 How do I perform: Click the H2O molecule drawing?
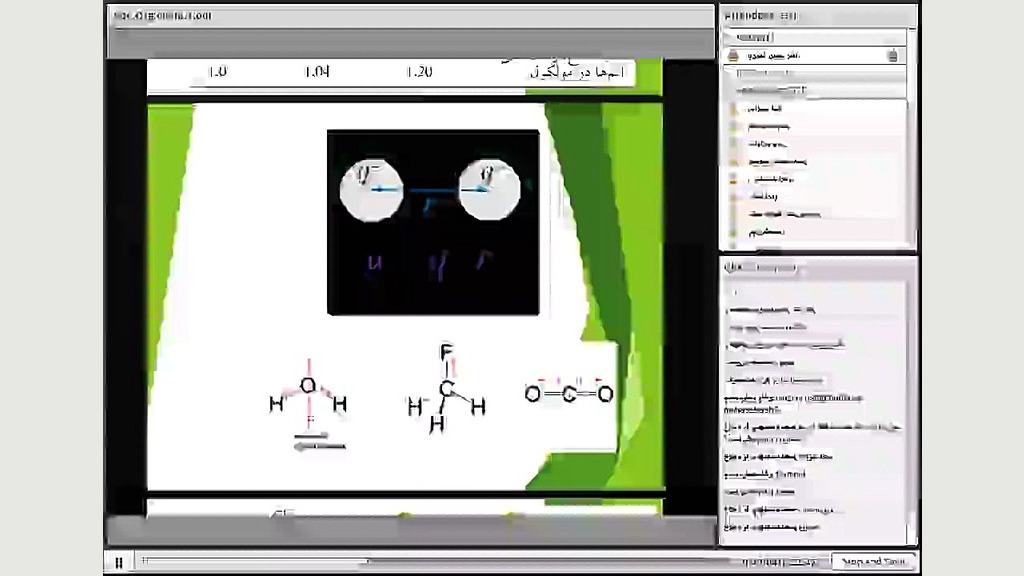[308, 405]
